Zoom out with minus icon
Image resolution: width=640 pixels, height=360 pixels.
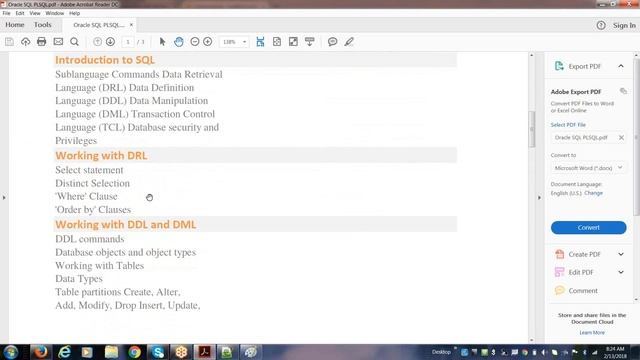195,42
